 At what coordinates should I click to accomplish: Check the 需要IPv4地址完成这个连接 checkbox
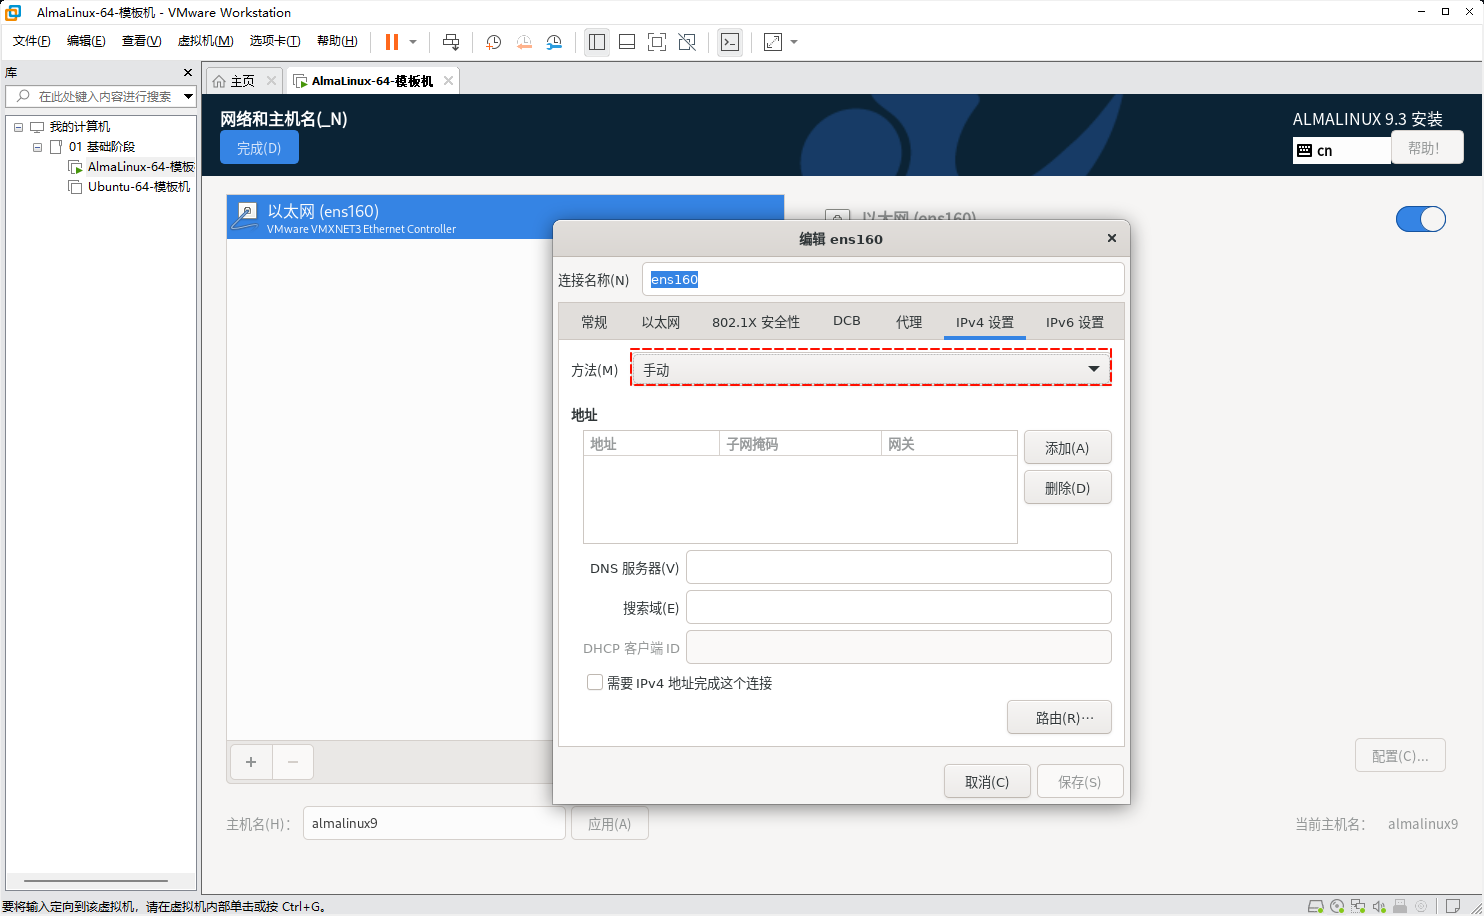[x=595, y=682]
